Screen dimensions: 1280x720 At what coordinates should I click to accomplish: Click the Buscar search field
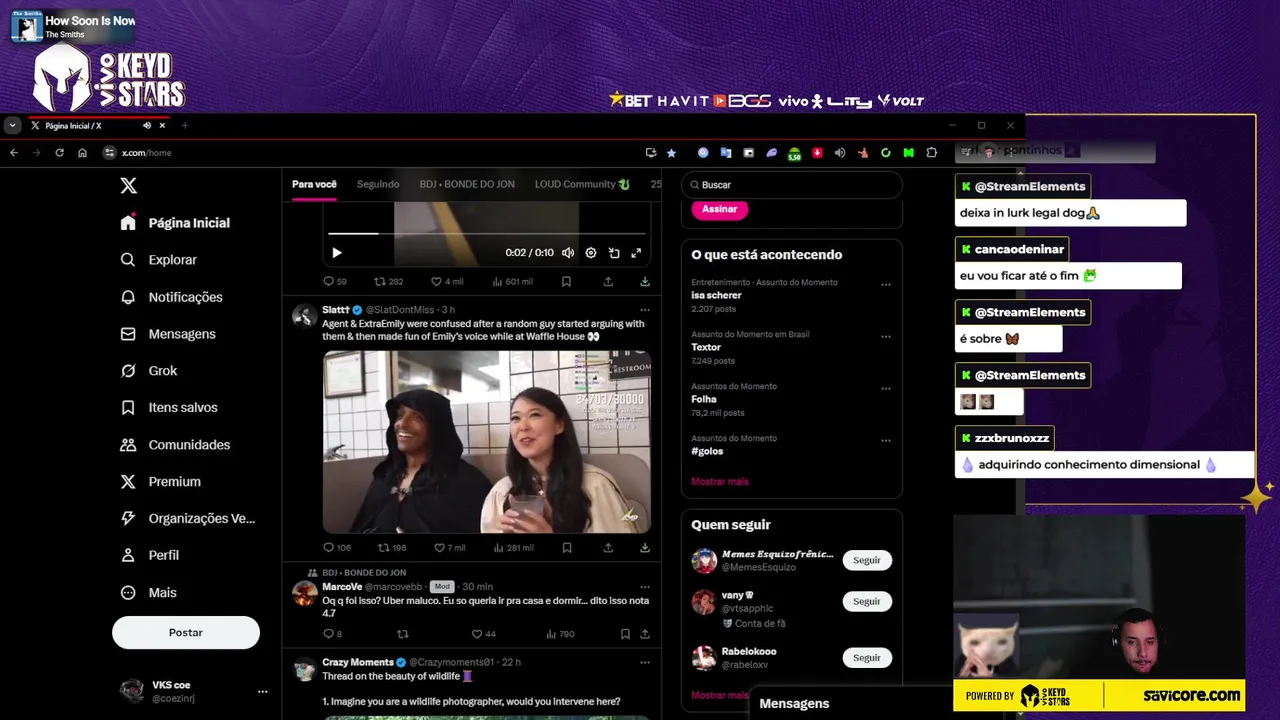(x=792, y=185)
